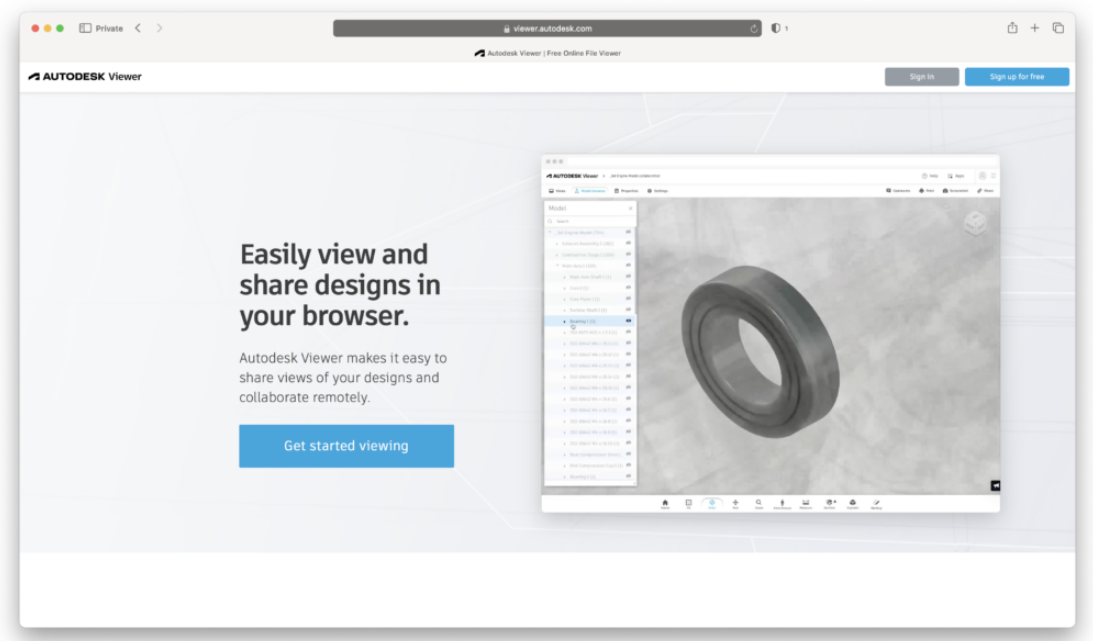Expand the Main Axis Shaft tree node
The image size is (1093, 641).
(564, 277)
